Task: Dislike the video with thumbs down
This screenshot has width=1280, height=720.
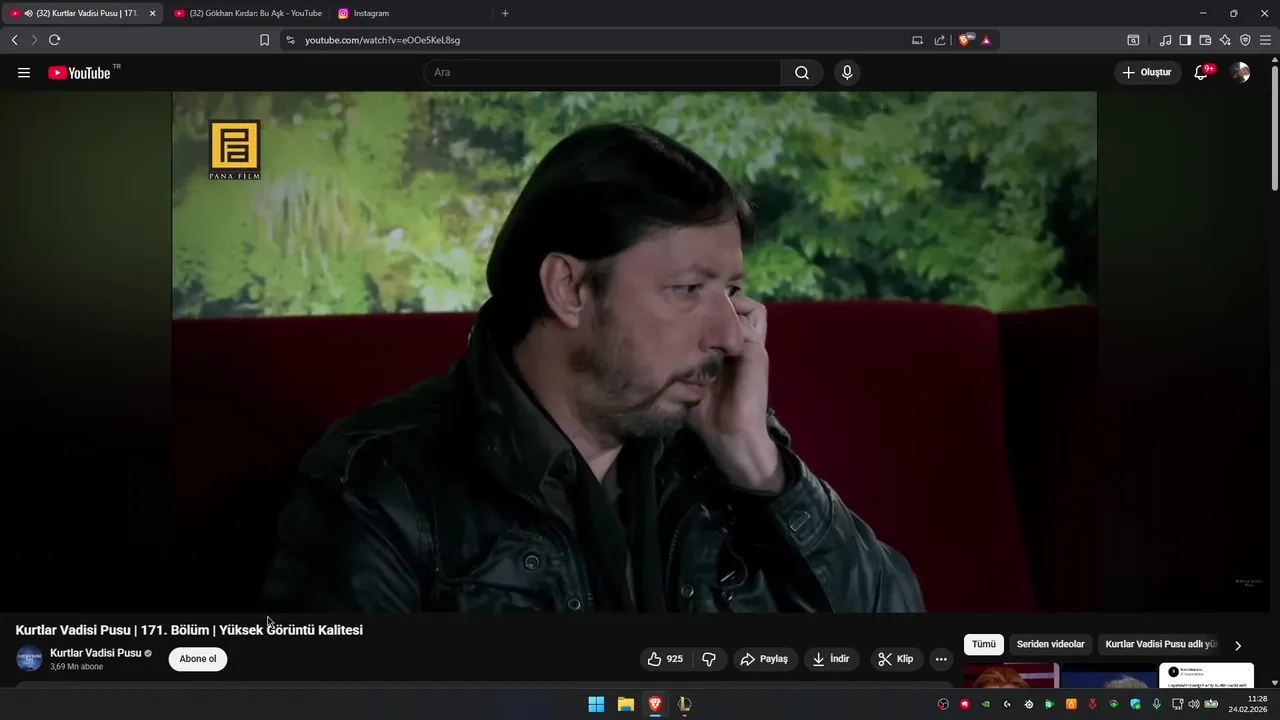Action: [709, 659]
